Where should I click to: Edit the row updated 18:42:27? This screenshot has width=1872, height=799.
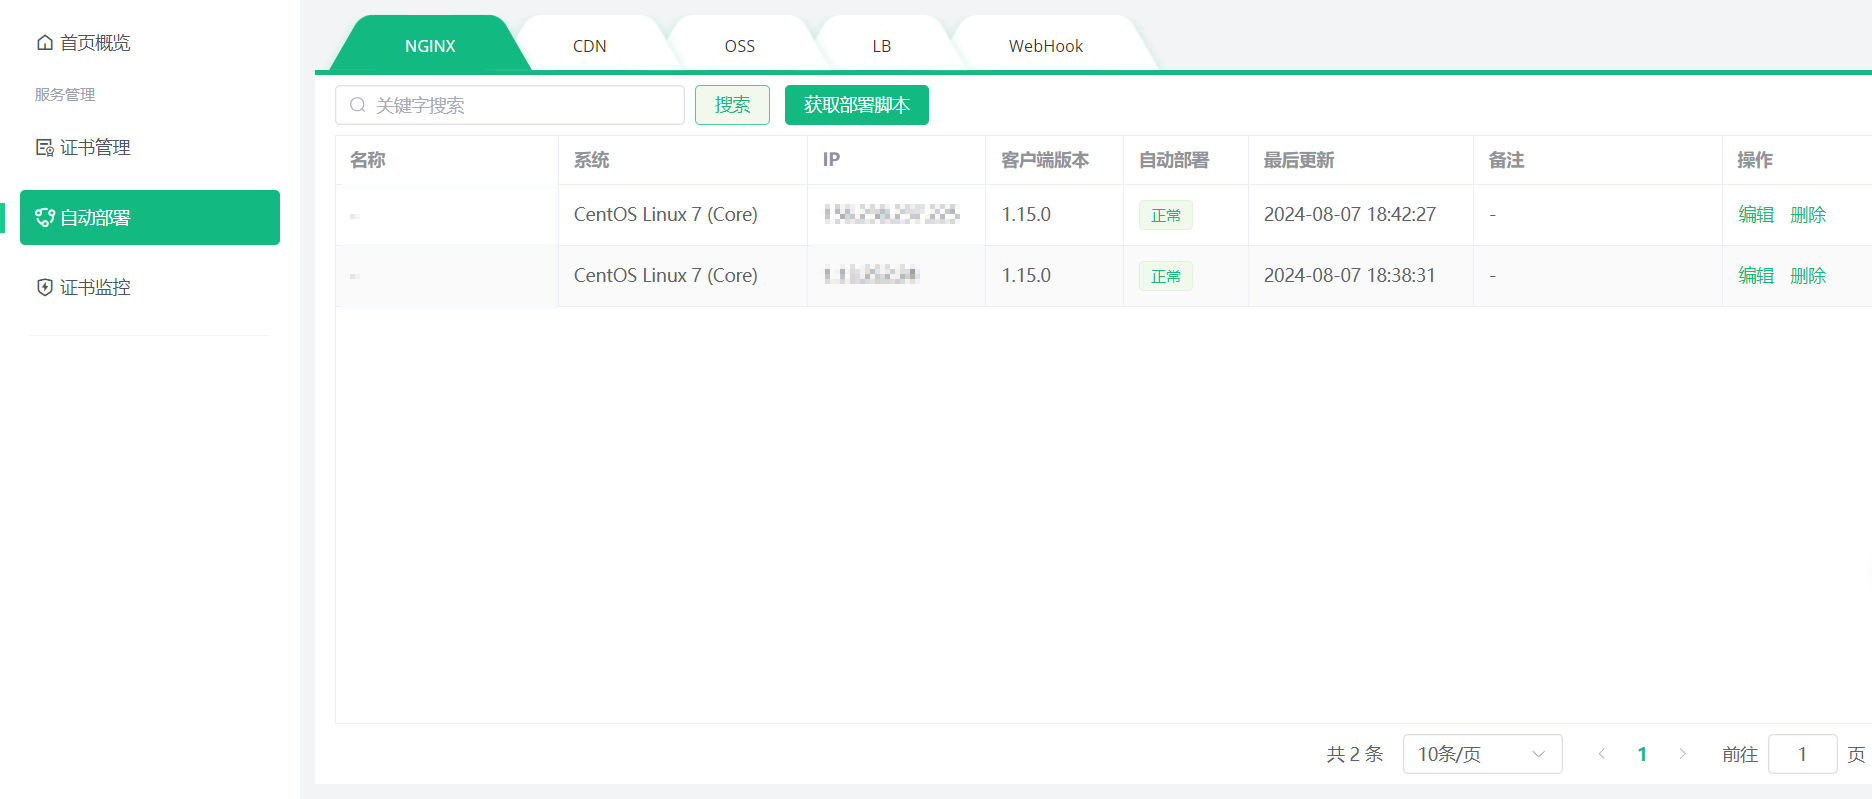pyautogui.click(x=1756, y=215)
